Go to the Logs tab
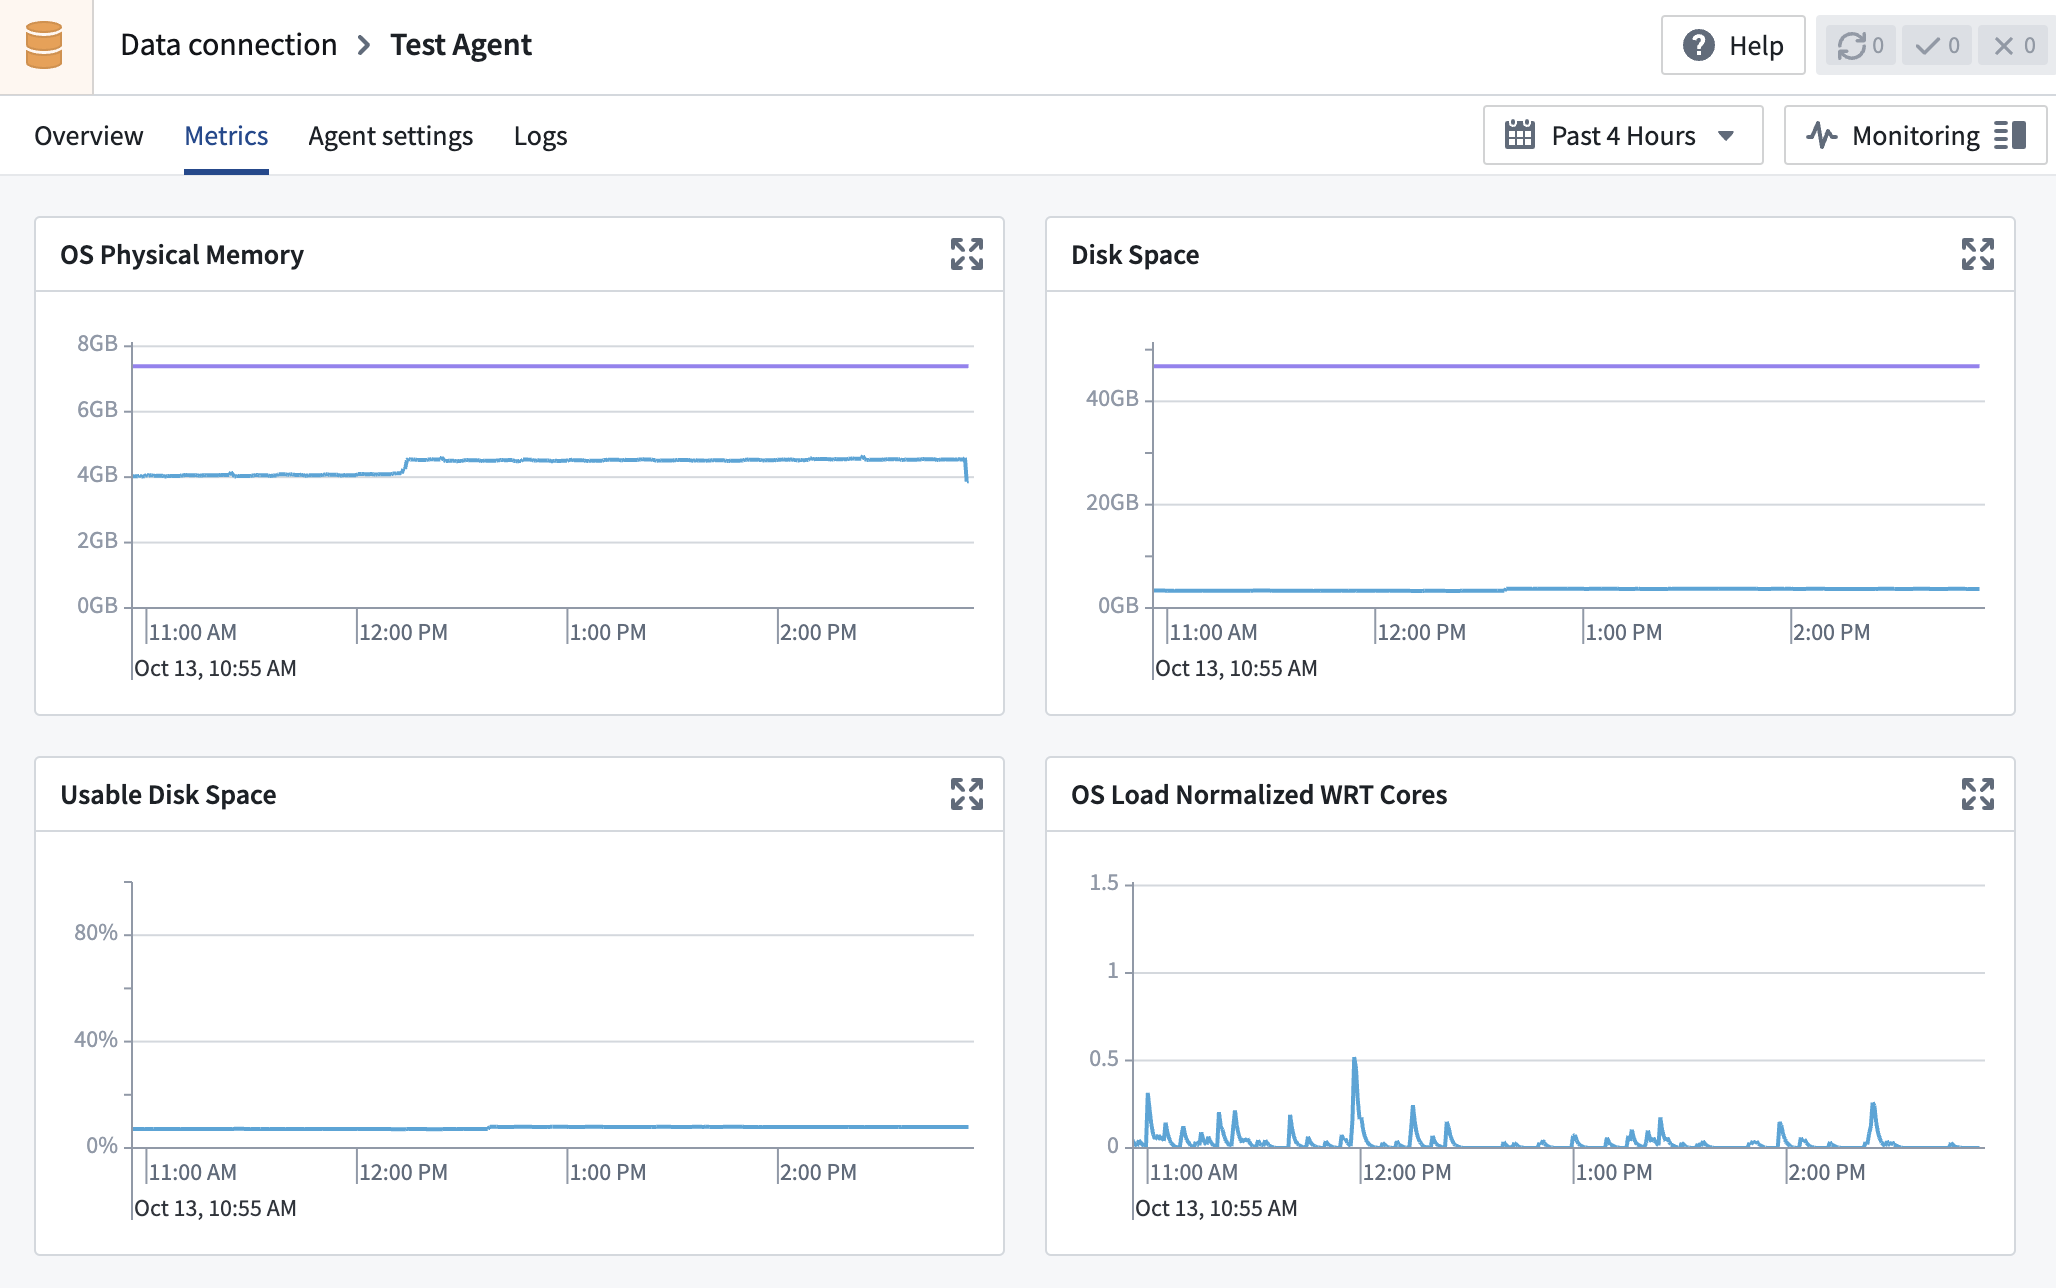Image resolution: width=2056 pixels, height=1288 pixels. pyautogui.click(x=541, y=136)
